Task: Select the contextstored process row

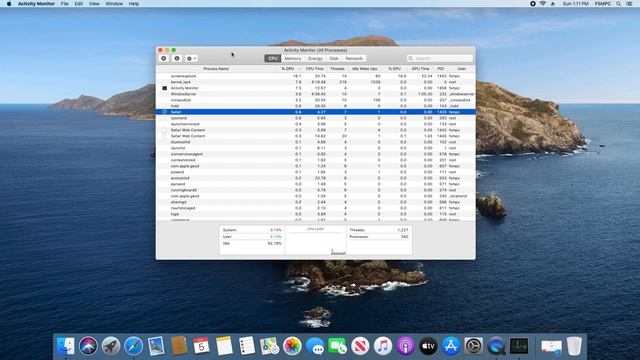Action: [316, 160]
